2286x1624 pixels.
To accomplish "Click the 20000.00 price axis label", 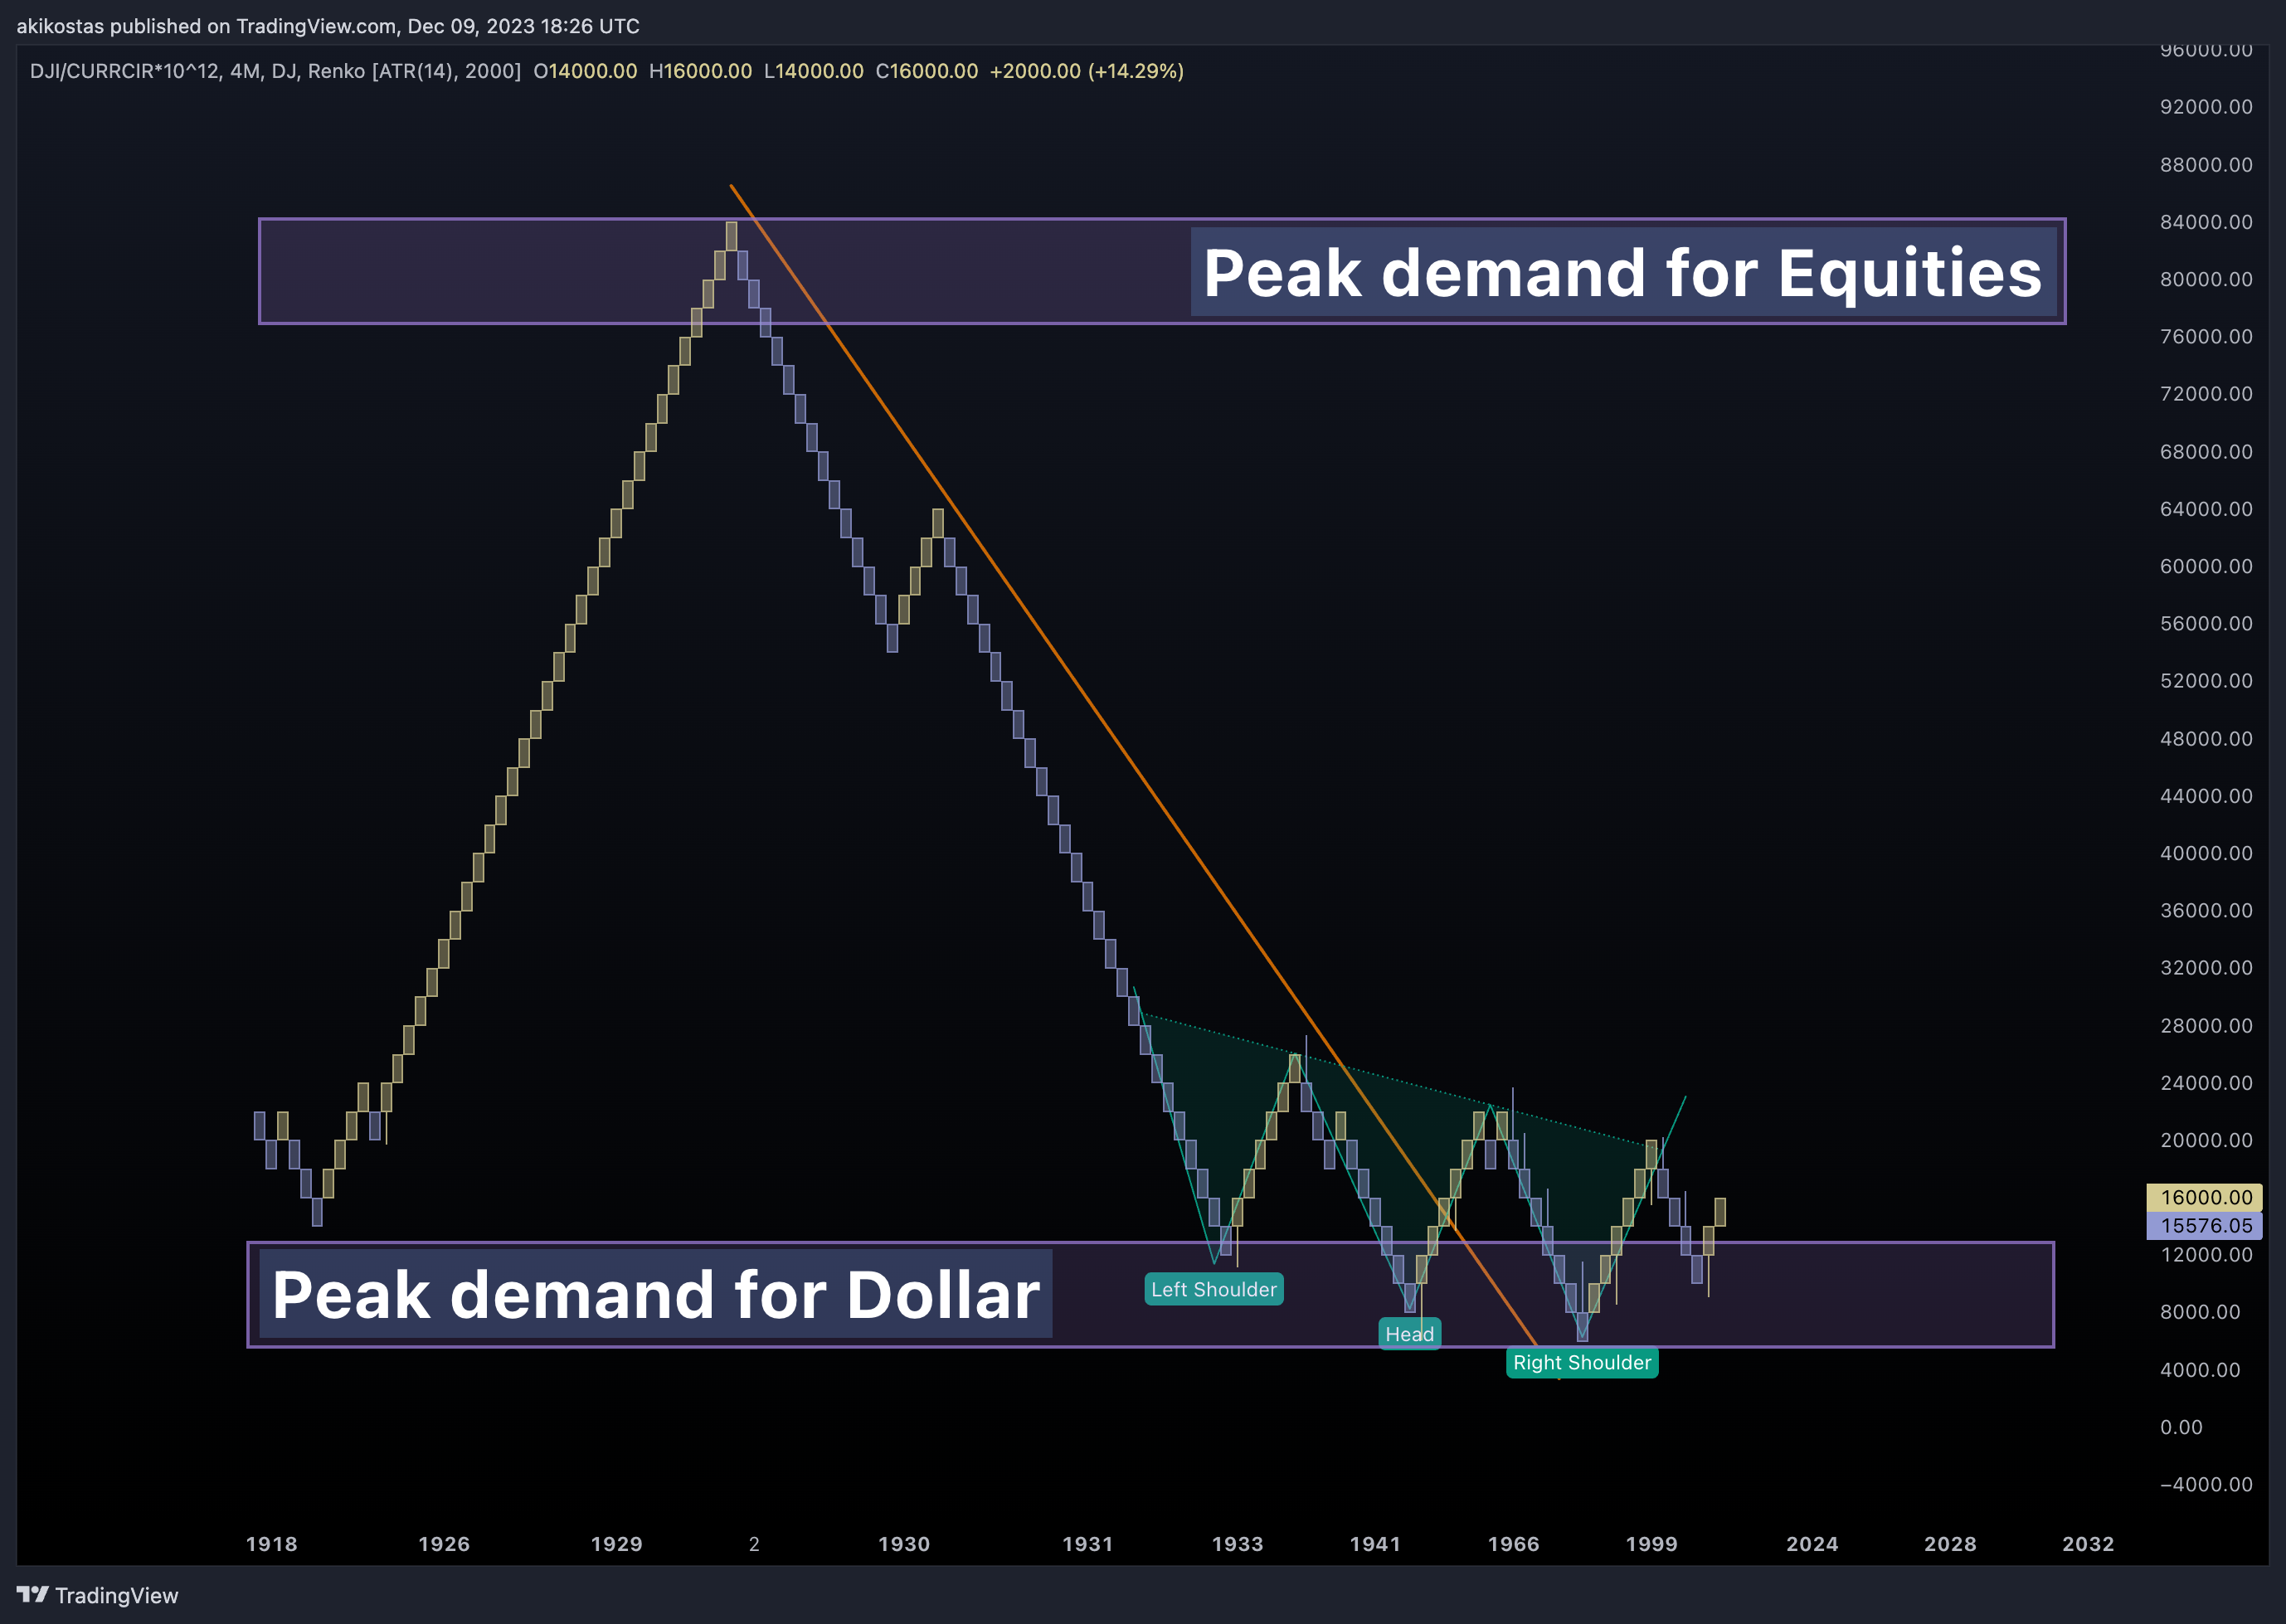I will click(2206, 1140).
